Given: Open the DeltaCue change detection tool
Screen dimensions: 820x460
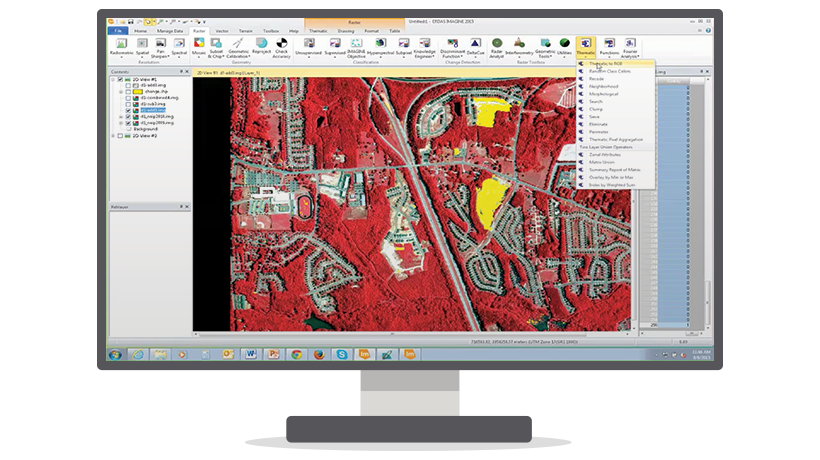Looking at the screenshot, I should pyautogui.click(x=475, y=45).
